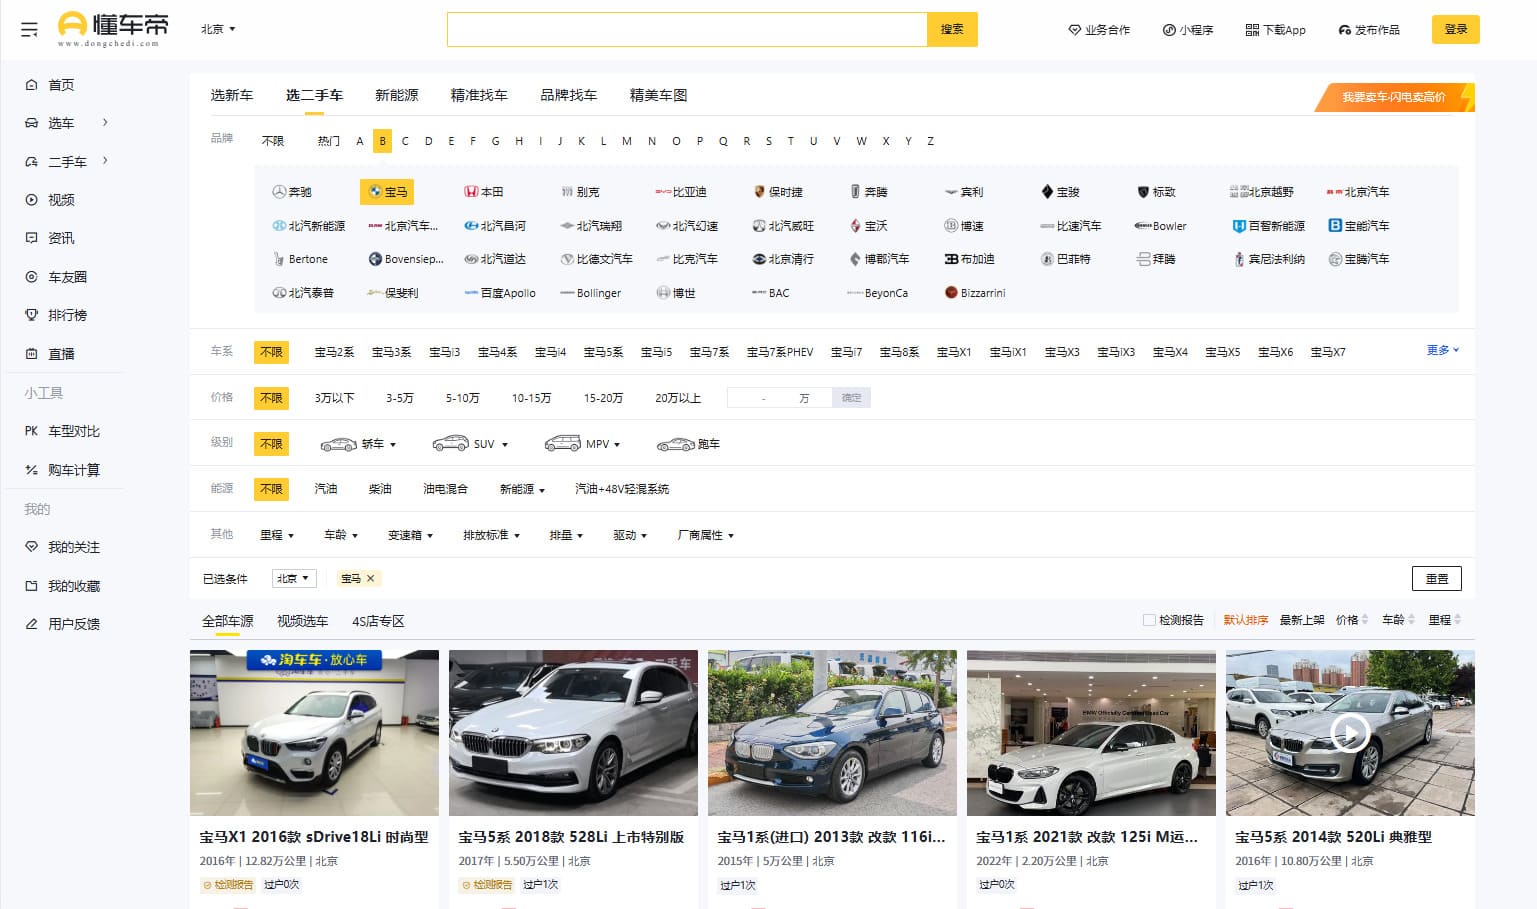This screenshot has height=909, width=1537.
Task: Open the 直播 live icon in sidebar
Action: tap(31, 354)
